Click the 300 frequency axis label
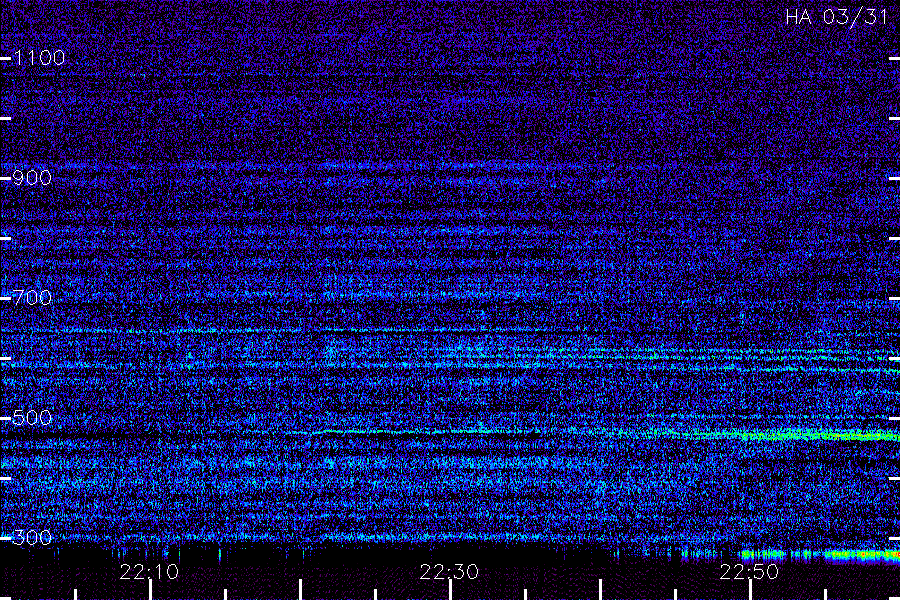 32,537
